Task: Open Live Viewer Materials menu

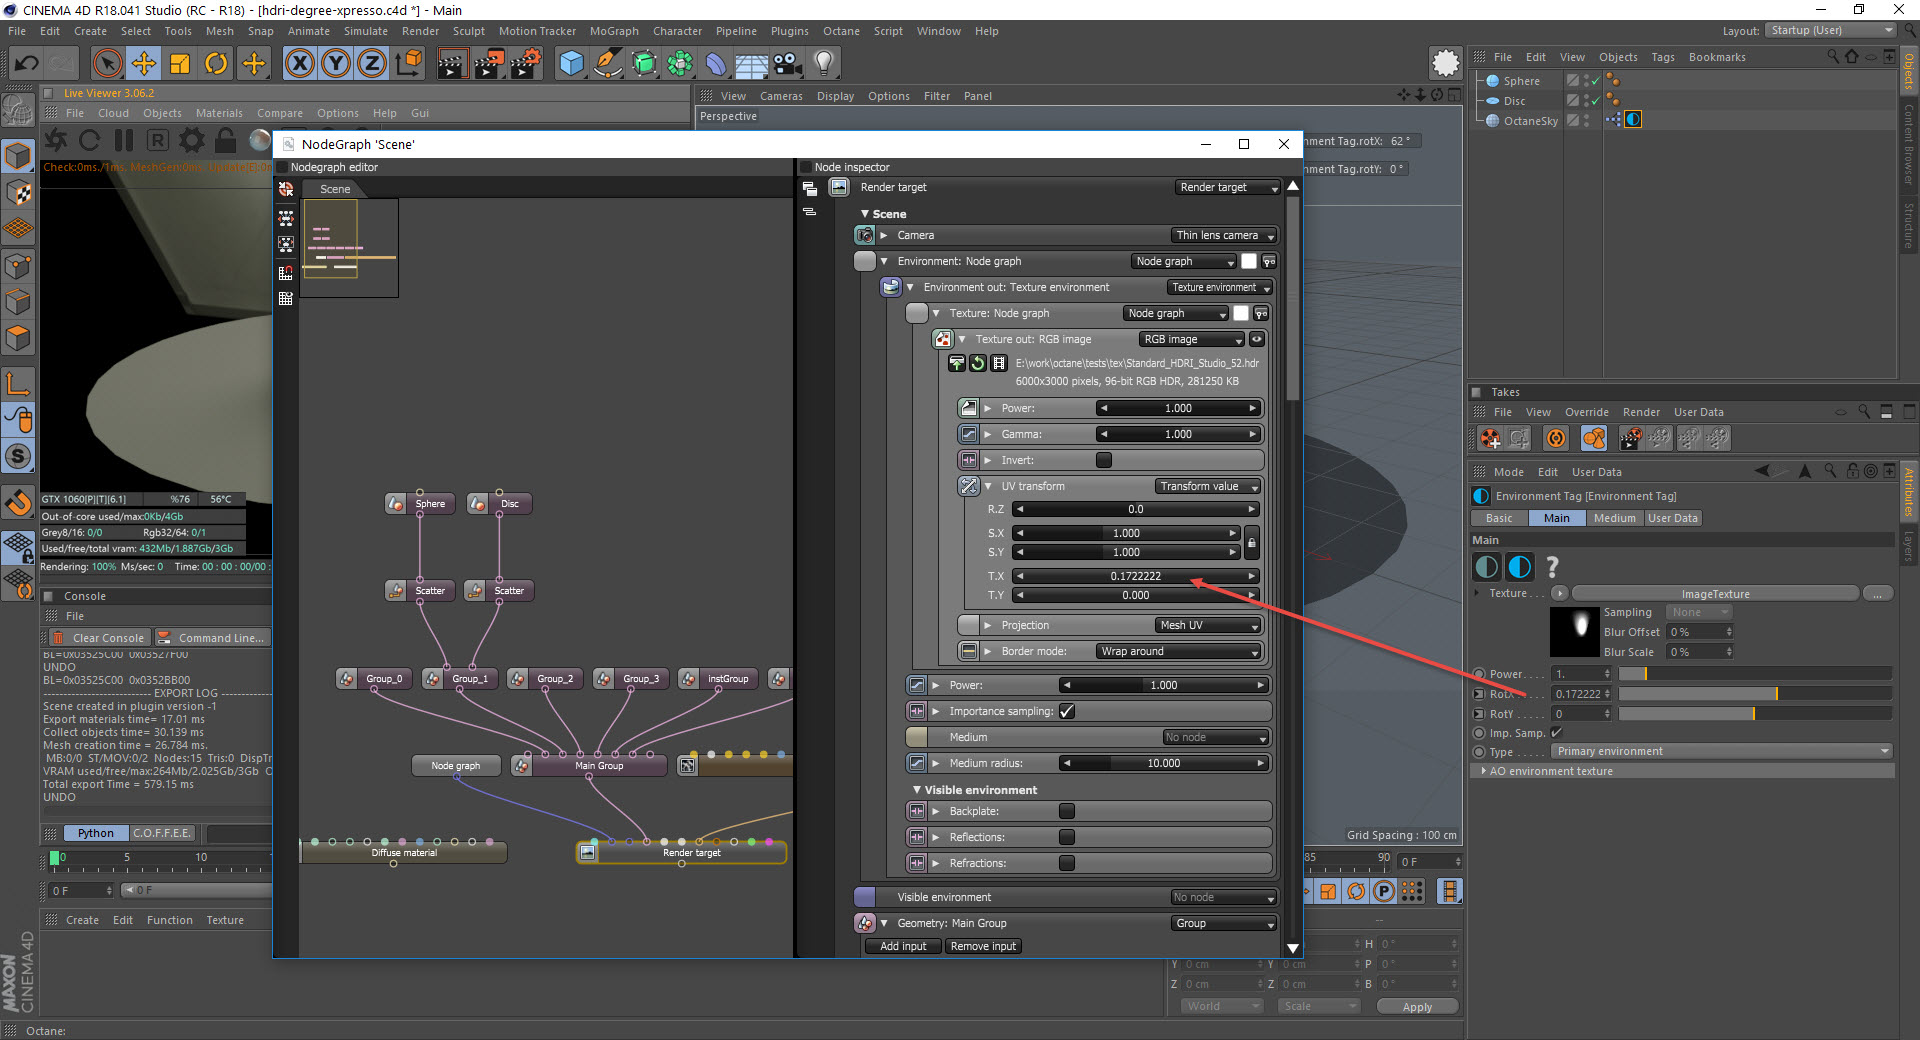Action: click(219, 113)
